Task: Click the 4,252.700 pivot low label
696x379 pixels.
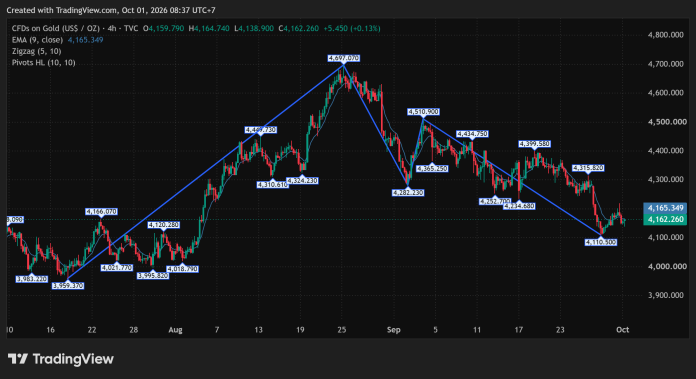Action: point(495,201)
